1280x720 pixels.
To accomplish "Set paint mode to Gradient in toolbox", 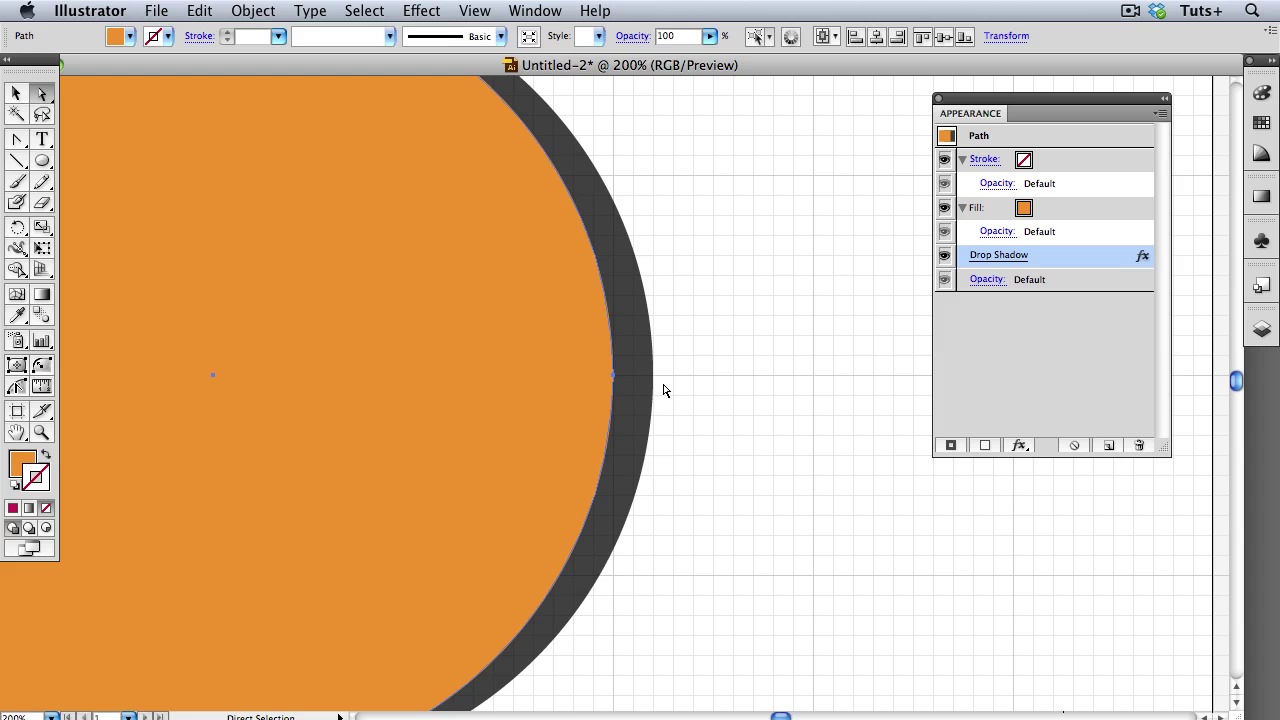I will point(29,508).
